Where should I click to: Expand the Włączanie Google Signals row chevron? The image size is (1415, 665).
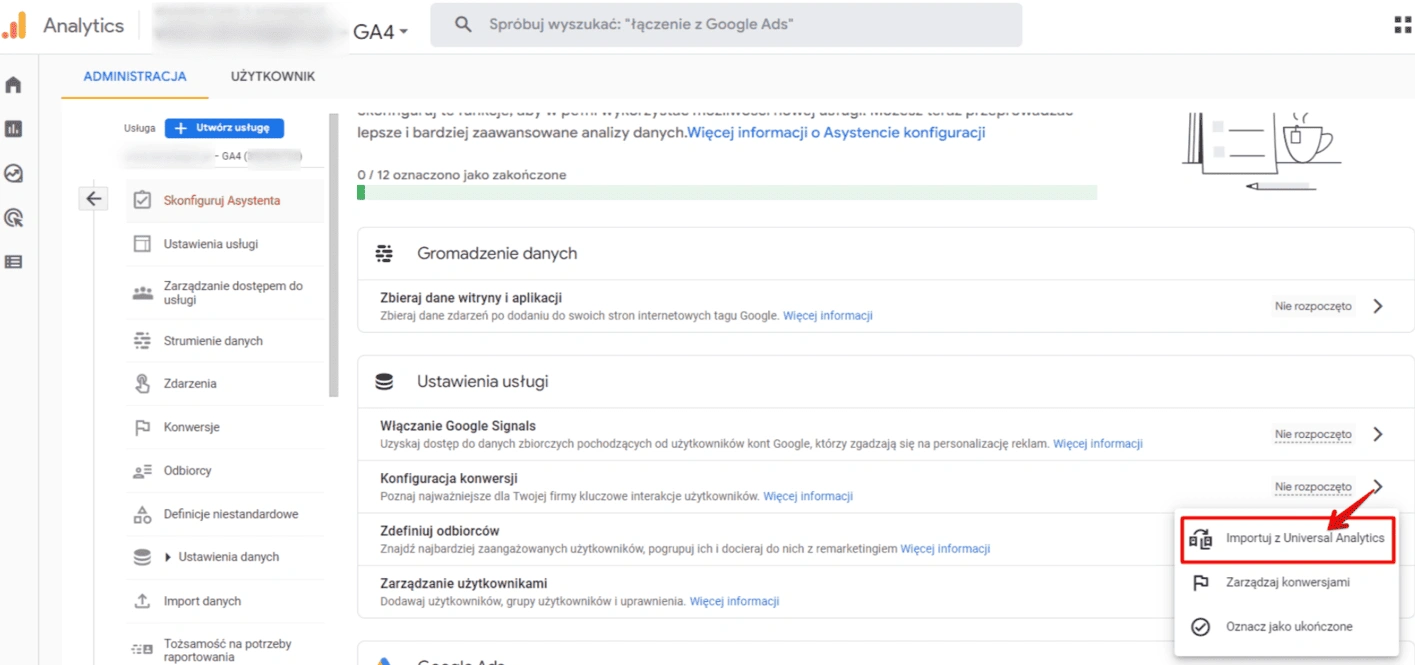pyautogui.click(x=1378, y=434)
